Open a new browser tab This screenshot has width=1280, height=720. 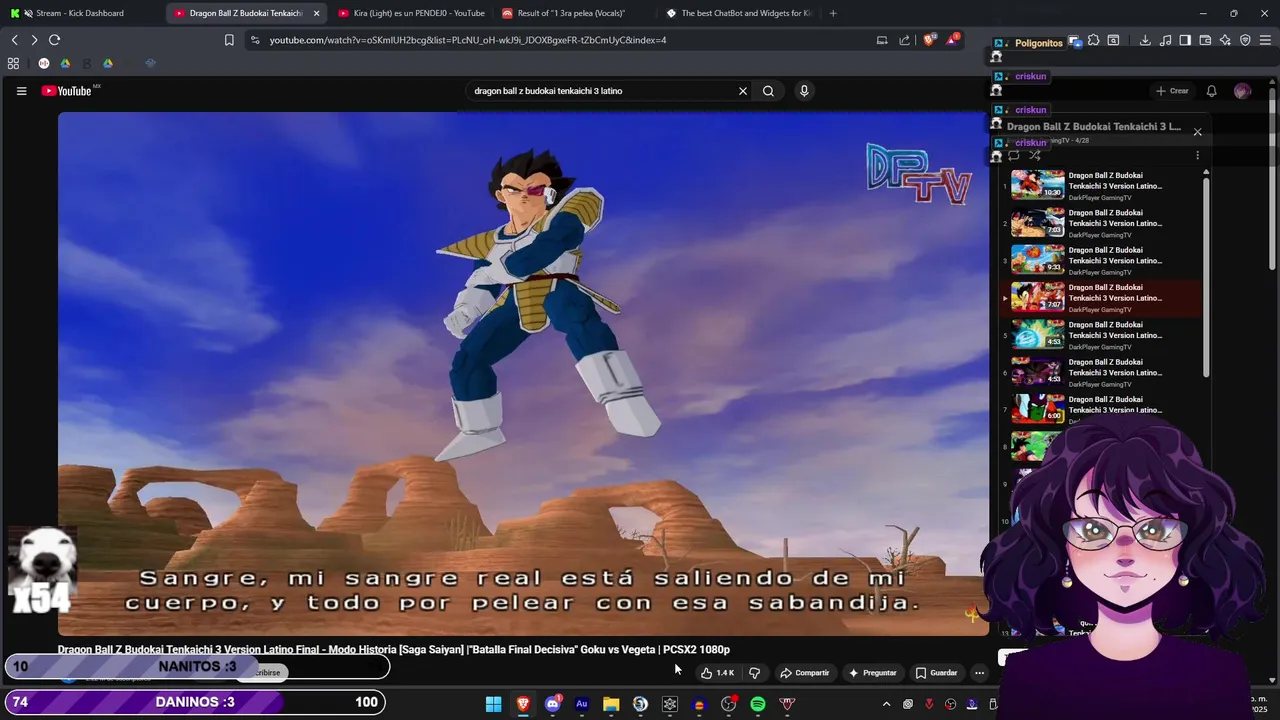click(x=833, y=13)
